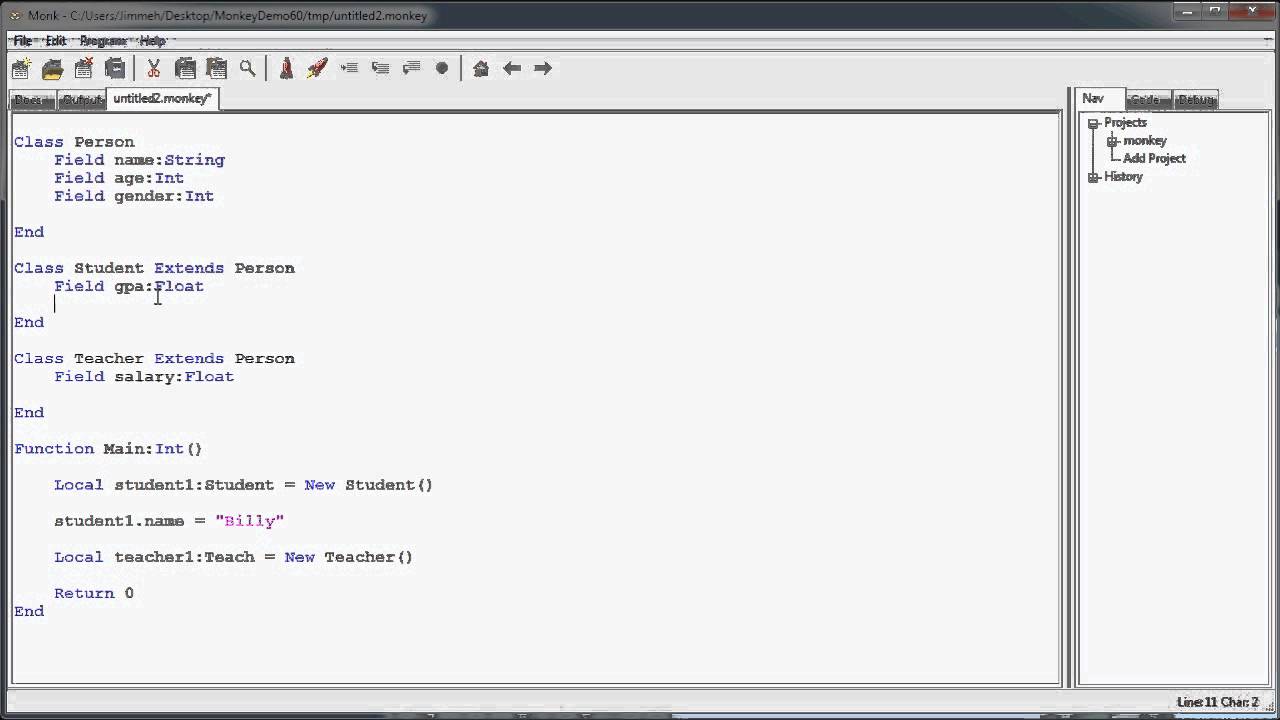Screen dimensions: 1280x720
Task: Select the monkey project entry
Action: (1145, 140)
